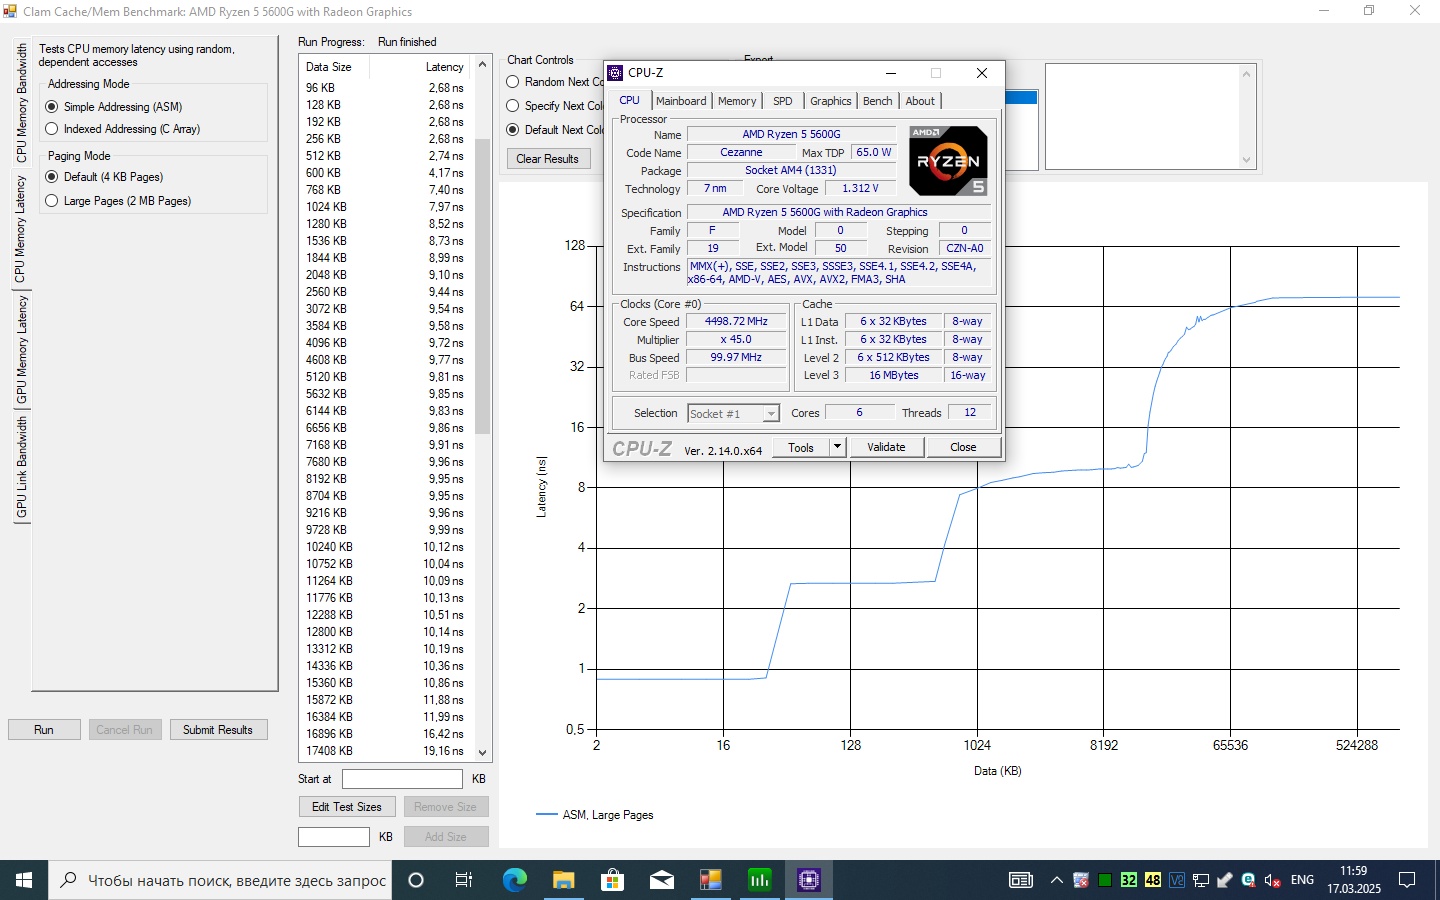Click the green bar chart taskbar icon
This screenshot has height=900, width=1440.
click(x=759, y=880)
